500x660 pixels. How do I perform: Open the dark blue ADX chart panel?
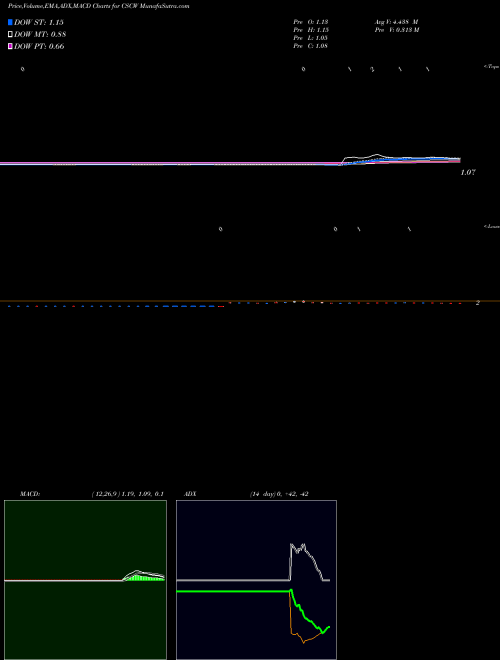coord(256,580)
